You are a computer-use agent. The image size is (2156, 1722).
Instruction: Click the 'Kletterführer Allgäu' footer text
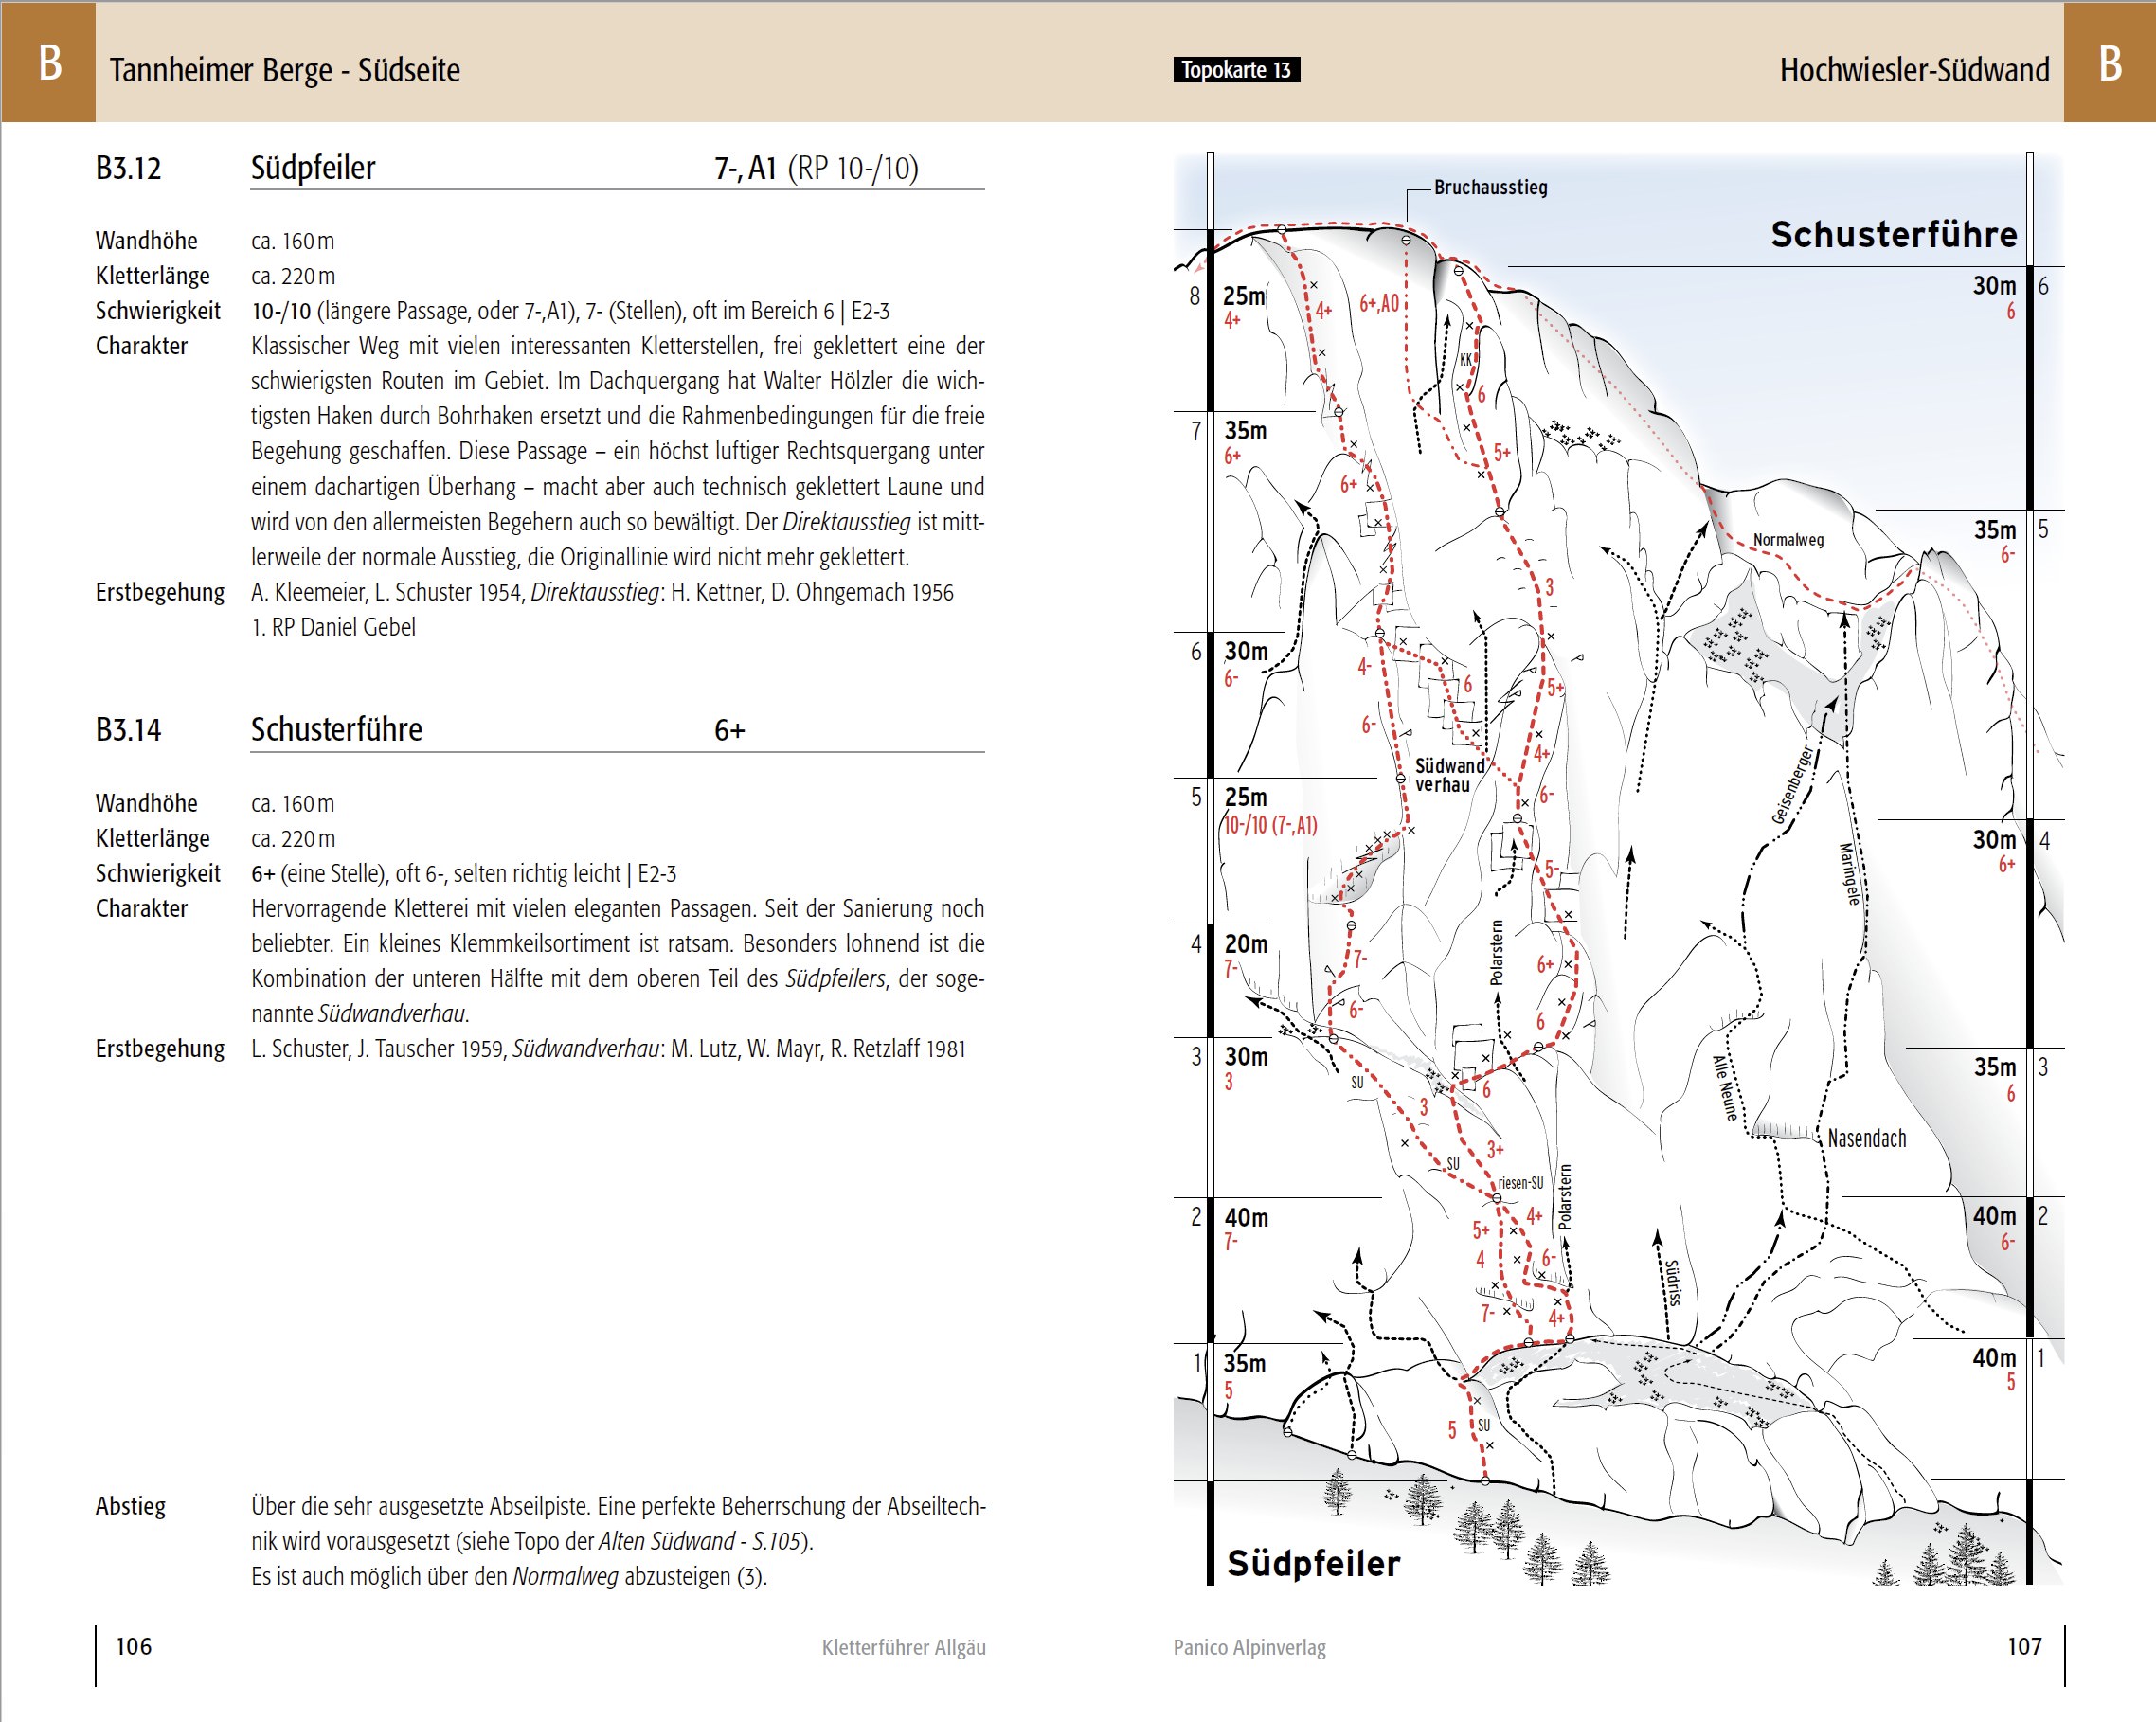tap(903, 1647)
